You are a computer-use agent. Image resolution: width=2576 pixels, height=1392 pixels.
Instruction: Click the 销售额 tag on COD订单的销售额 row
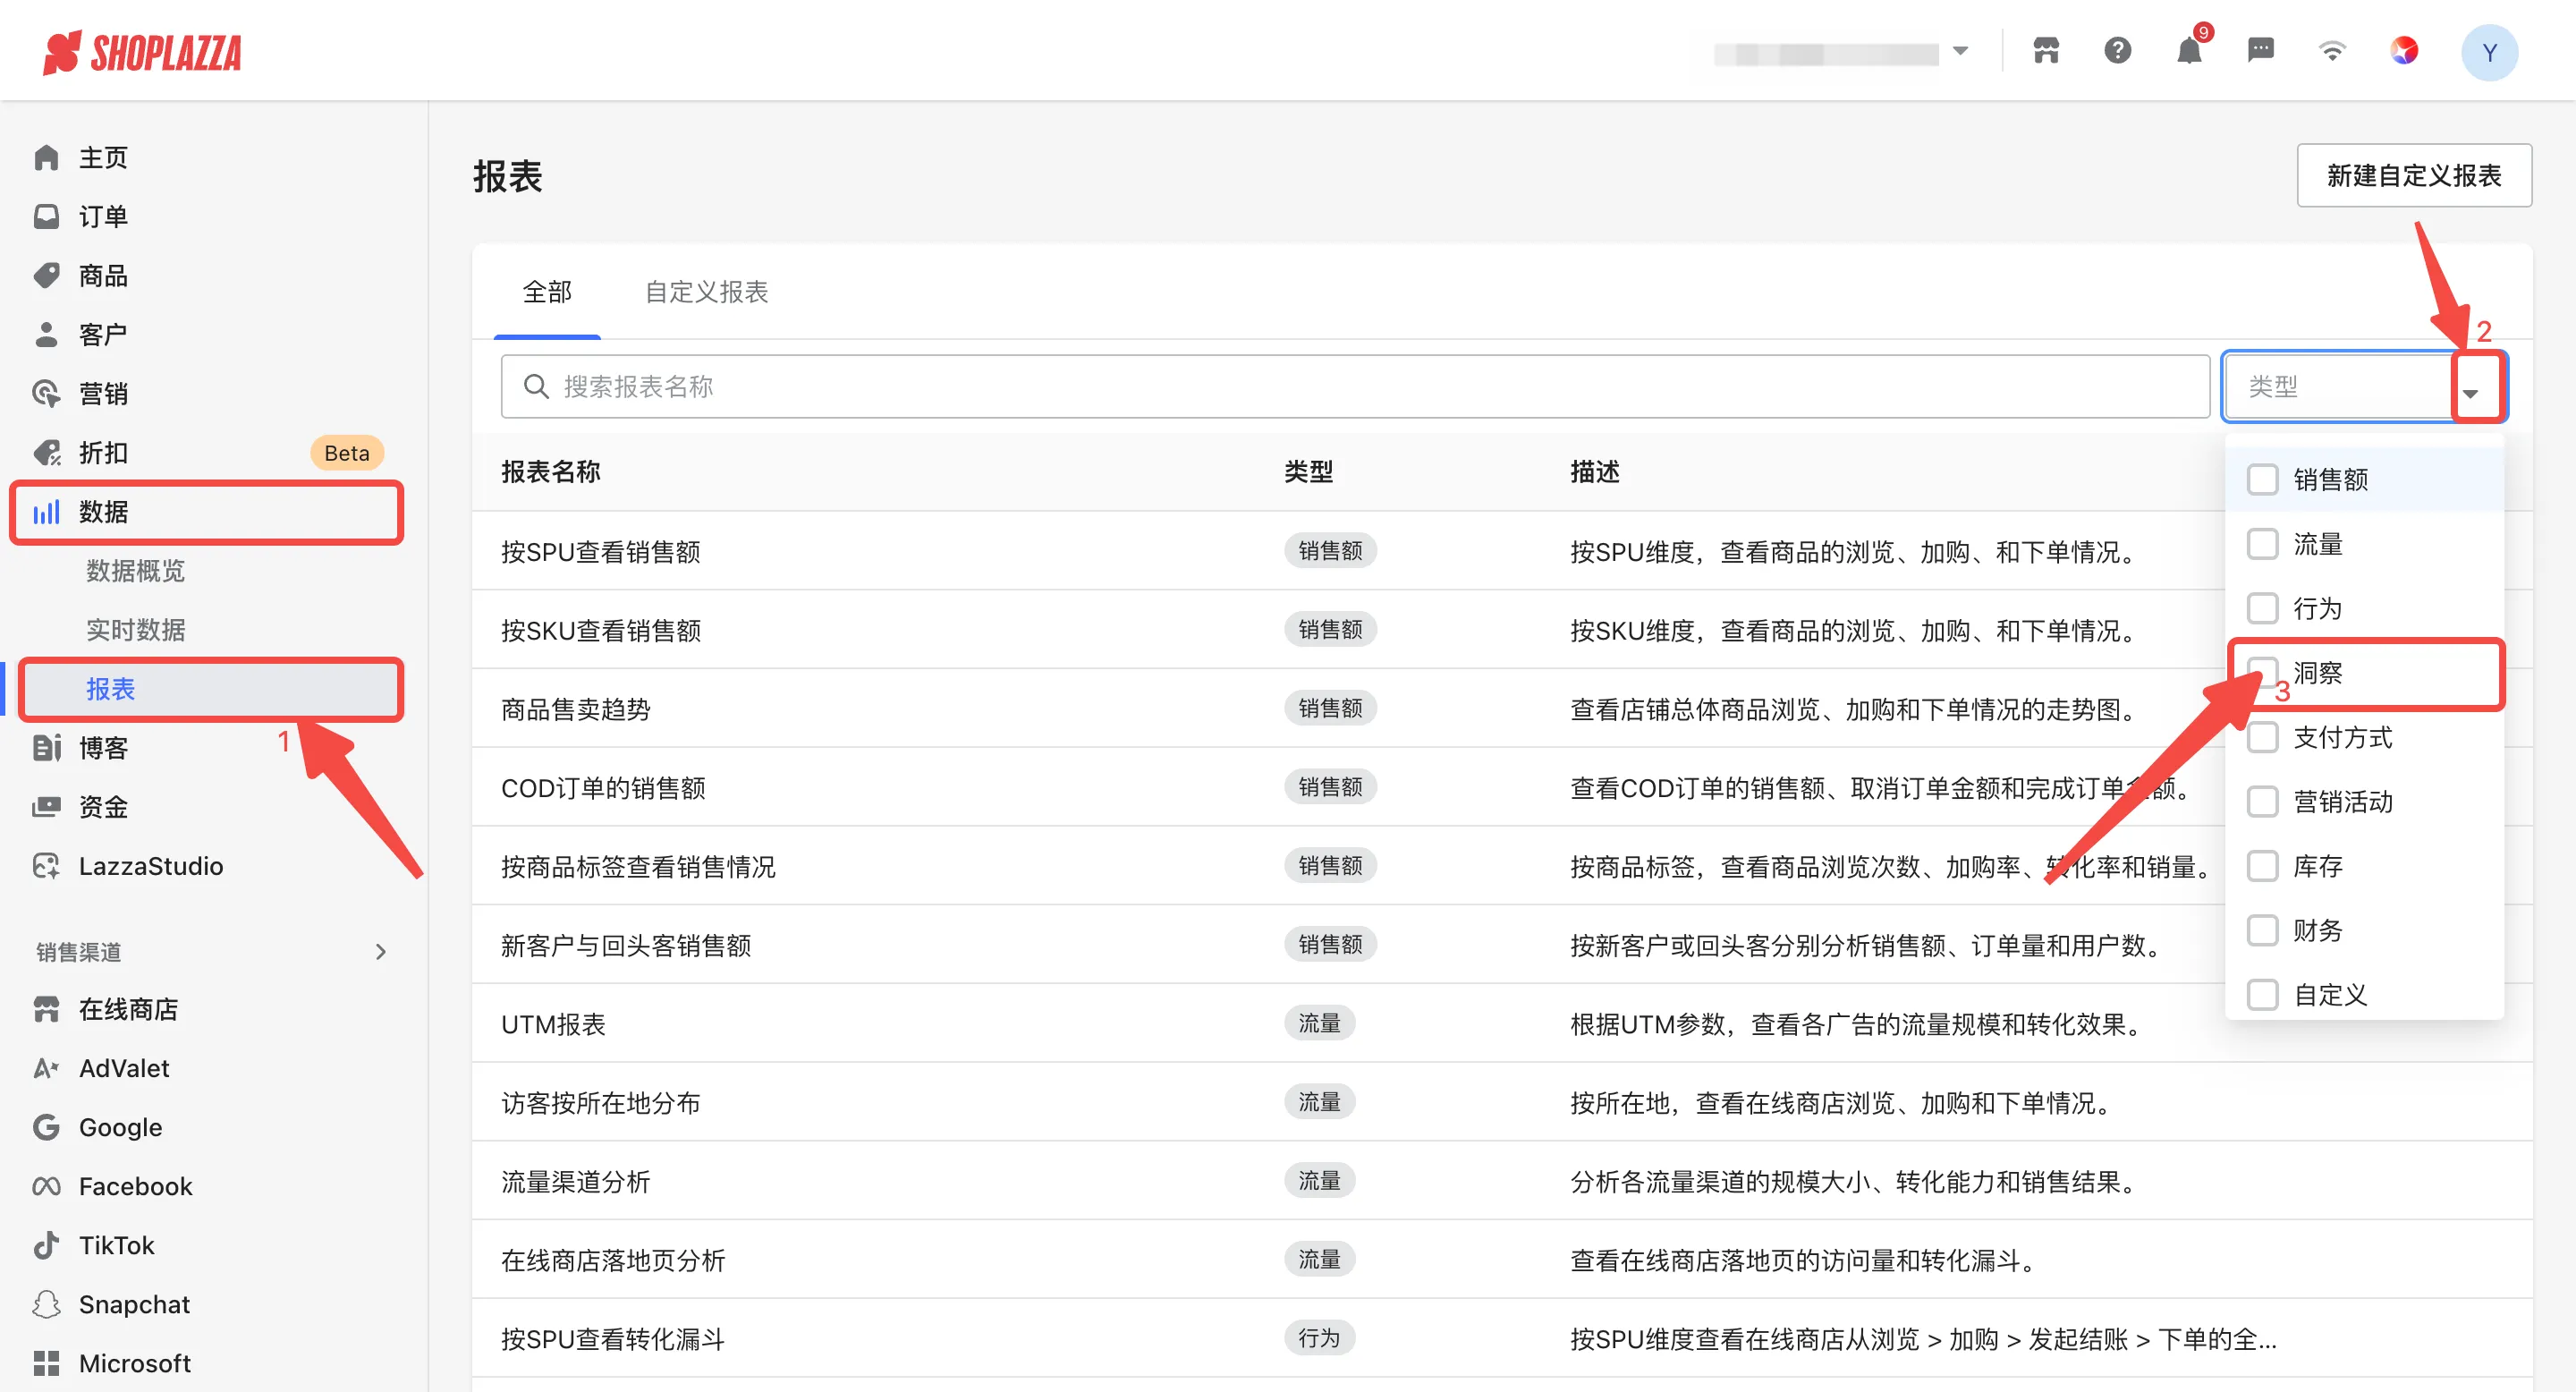(x=1330, y=788)
